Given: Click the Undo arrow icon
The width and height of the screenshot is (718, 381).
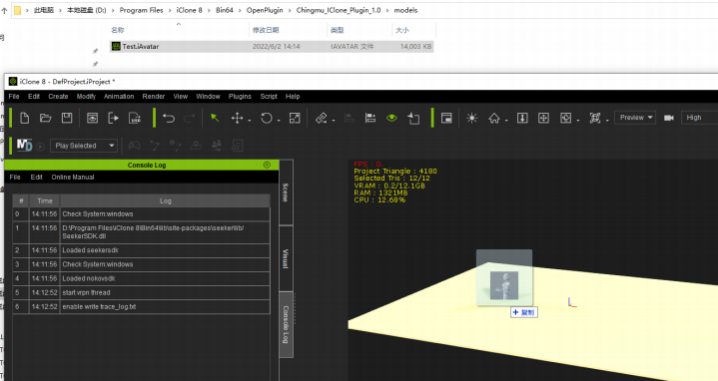Looking at the screenshot, I should 169,118.
